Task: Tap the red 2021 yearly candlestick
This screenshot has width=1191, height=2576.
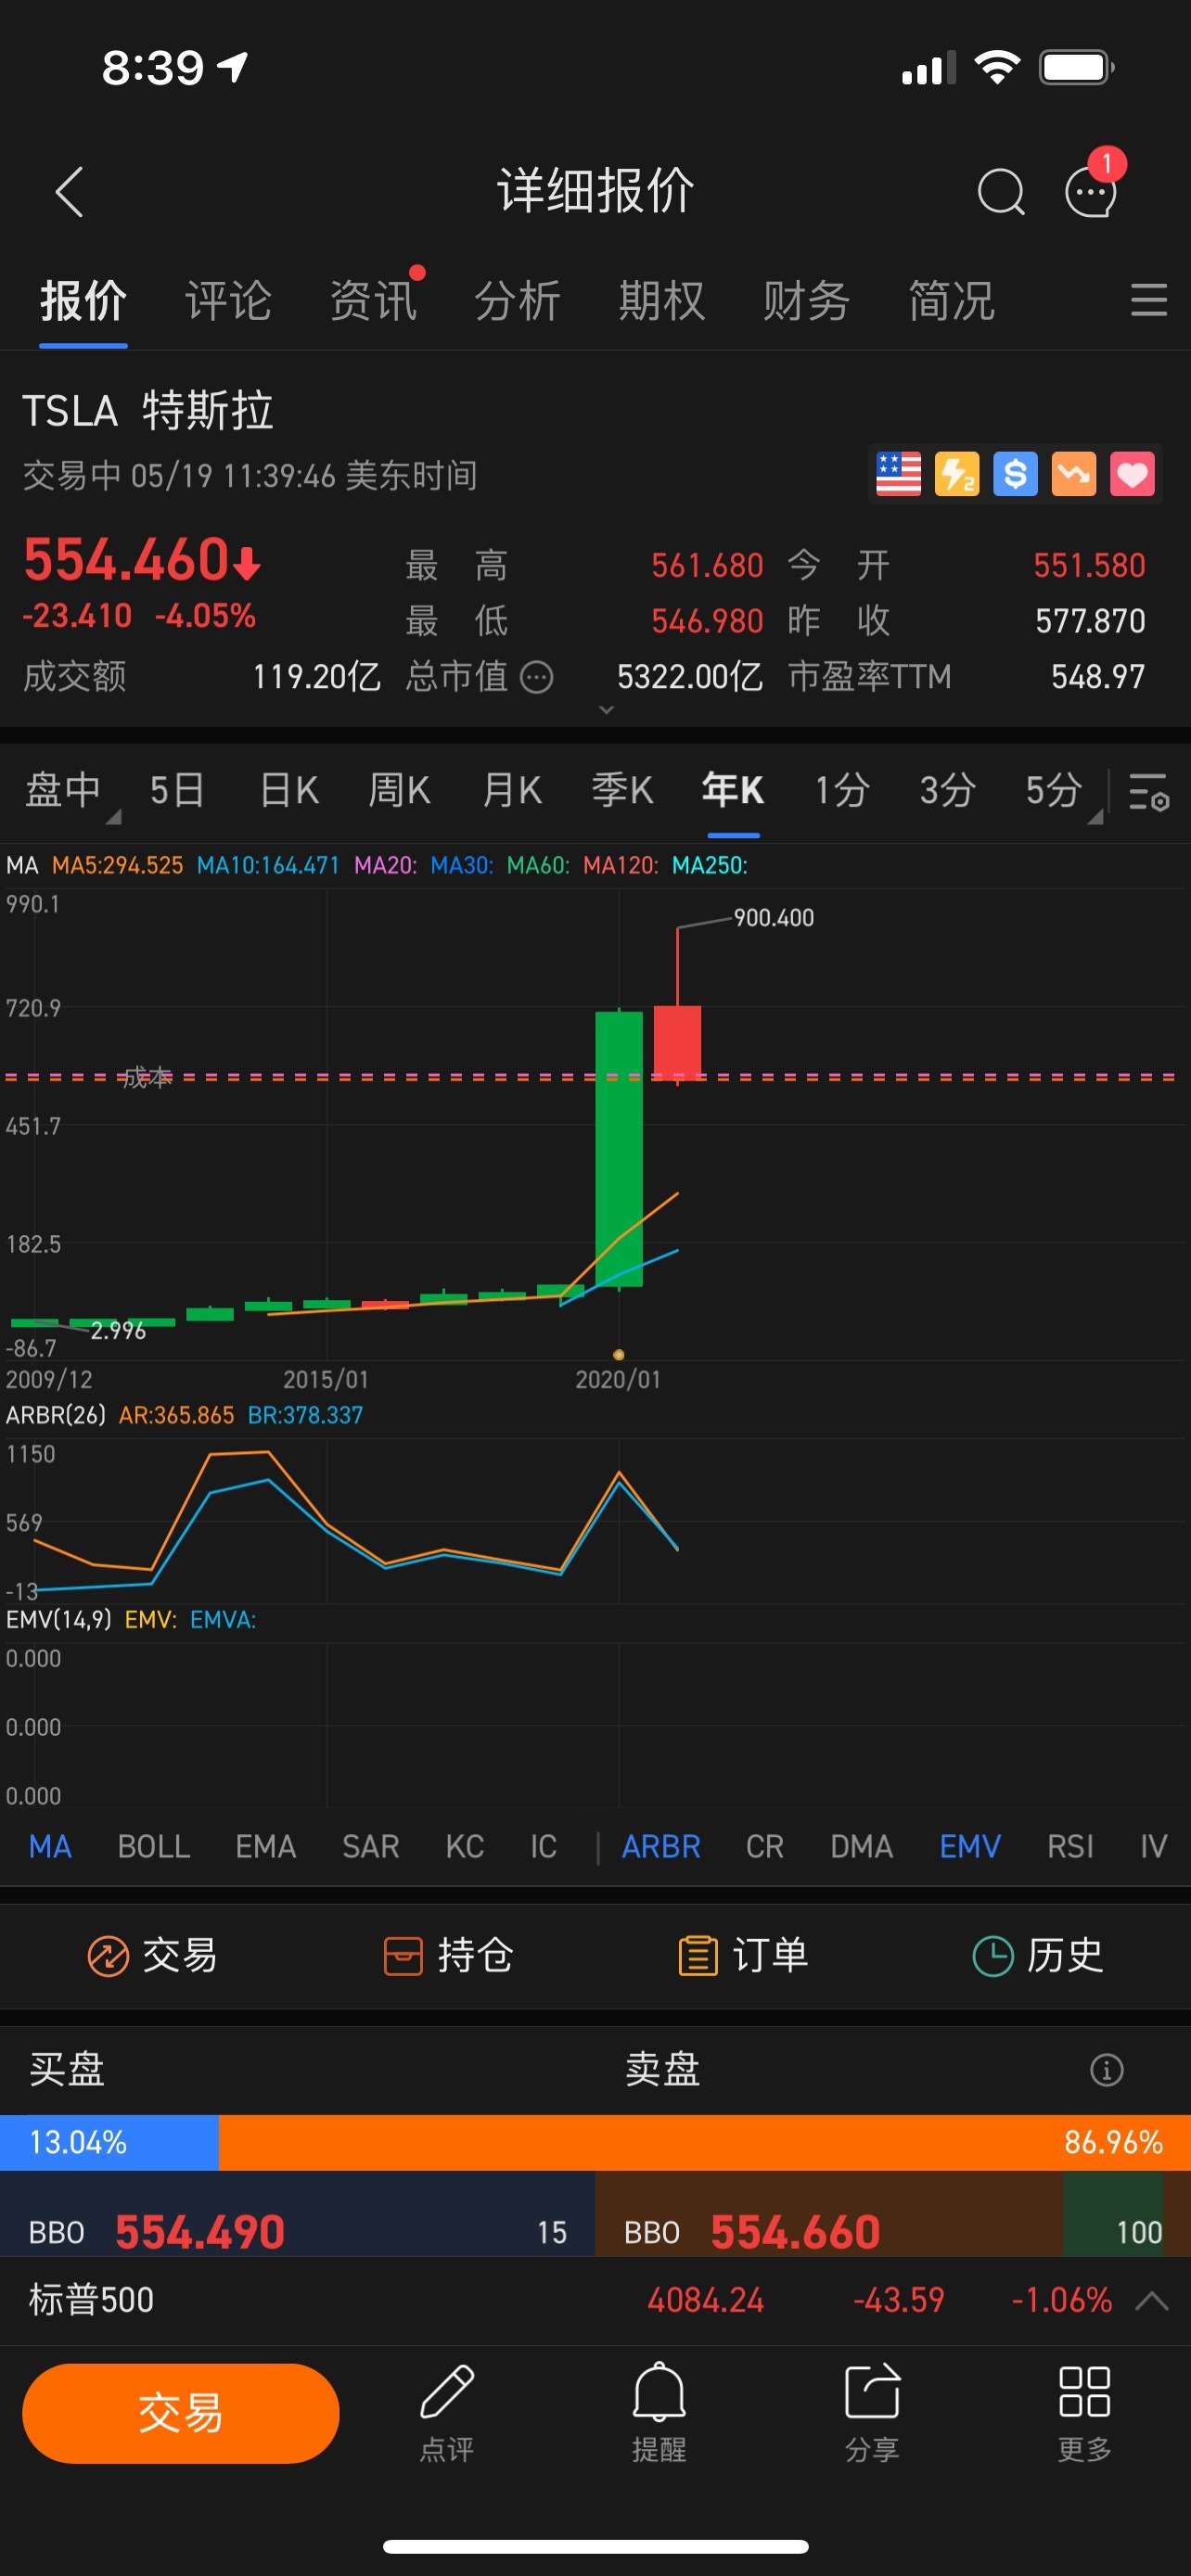Action: pos(677,1043)
